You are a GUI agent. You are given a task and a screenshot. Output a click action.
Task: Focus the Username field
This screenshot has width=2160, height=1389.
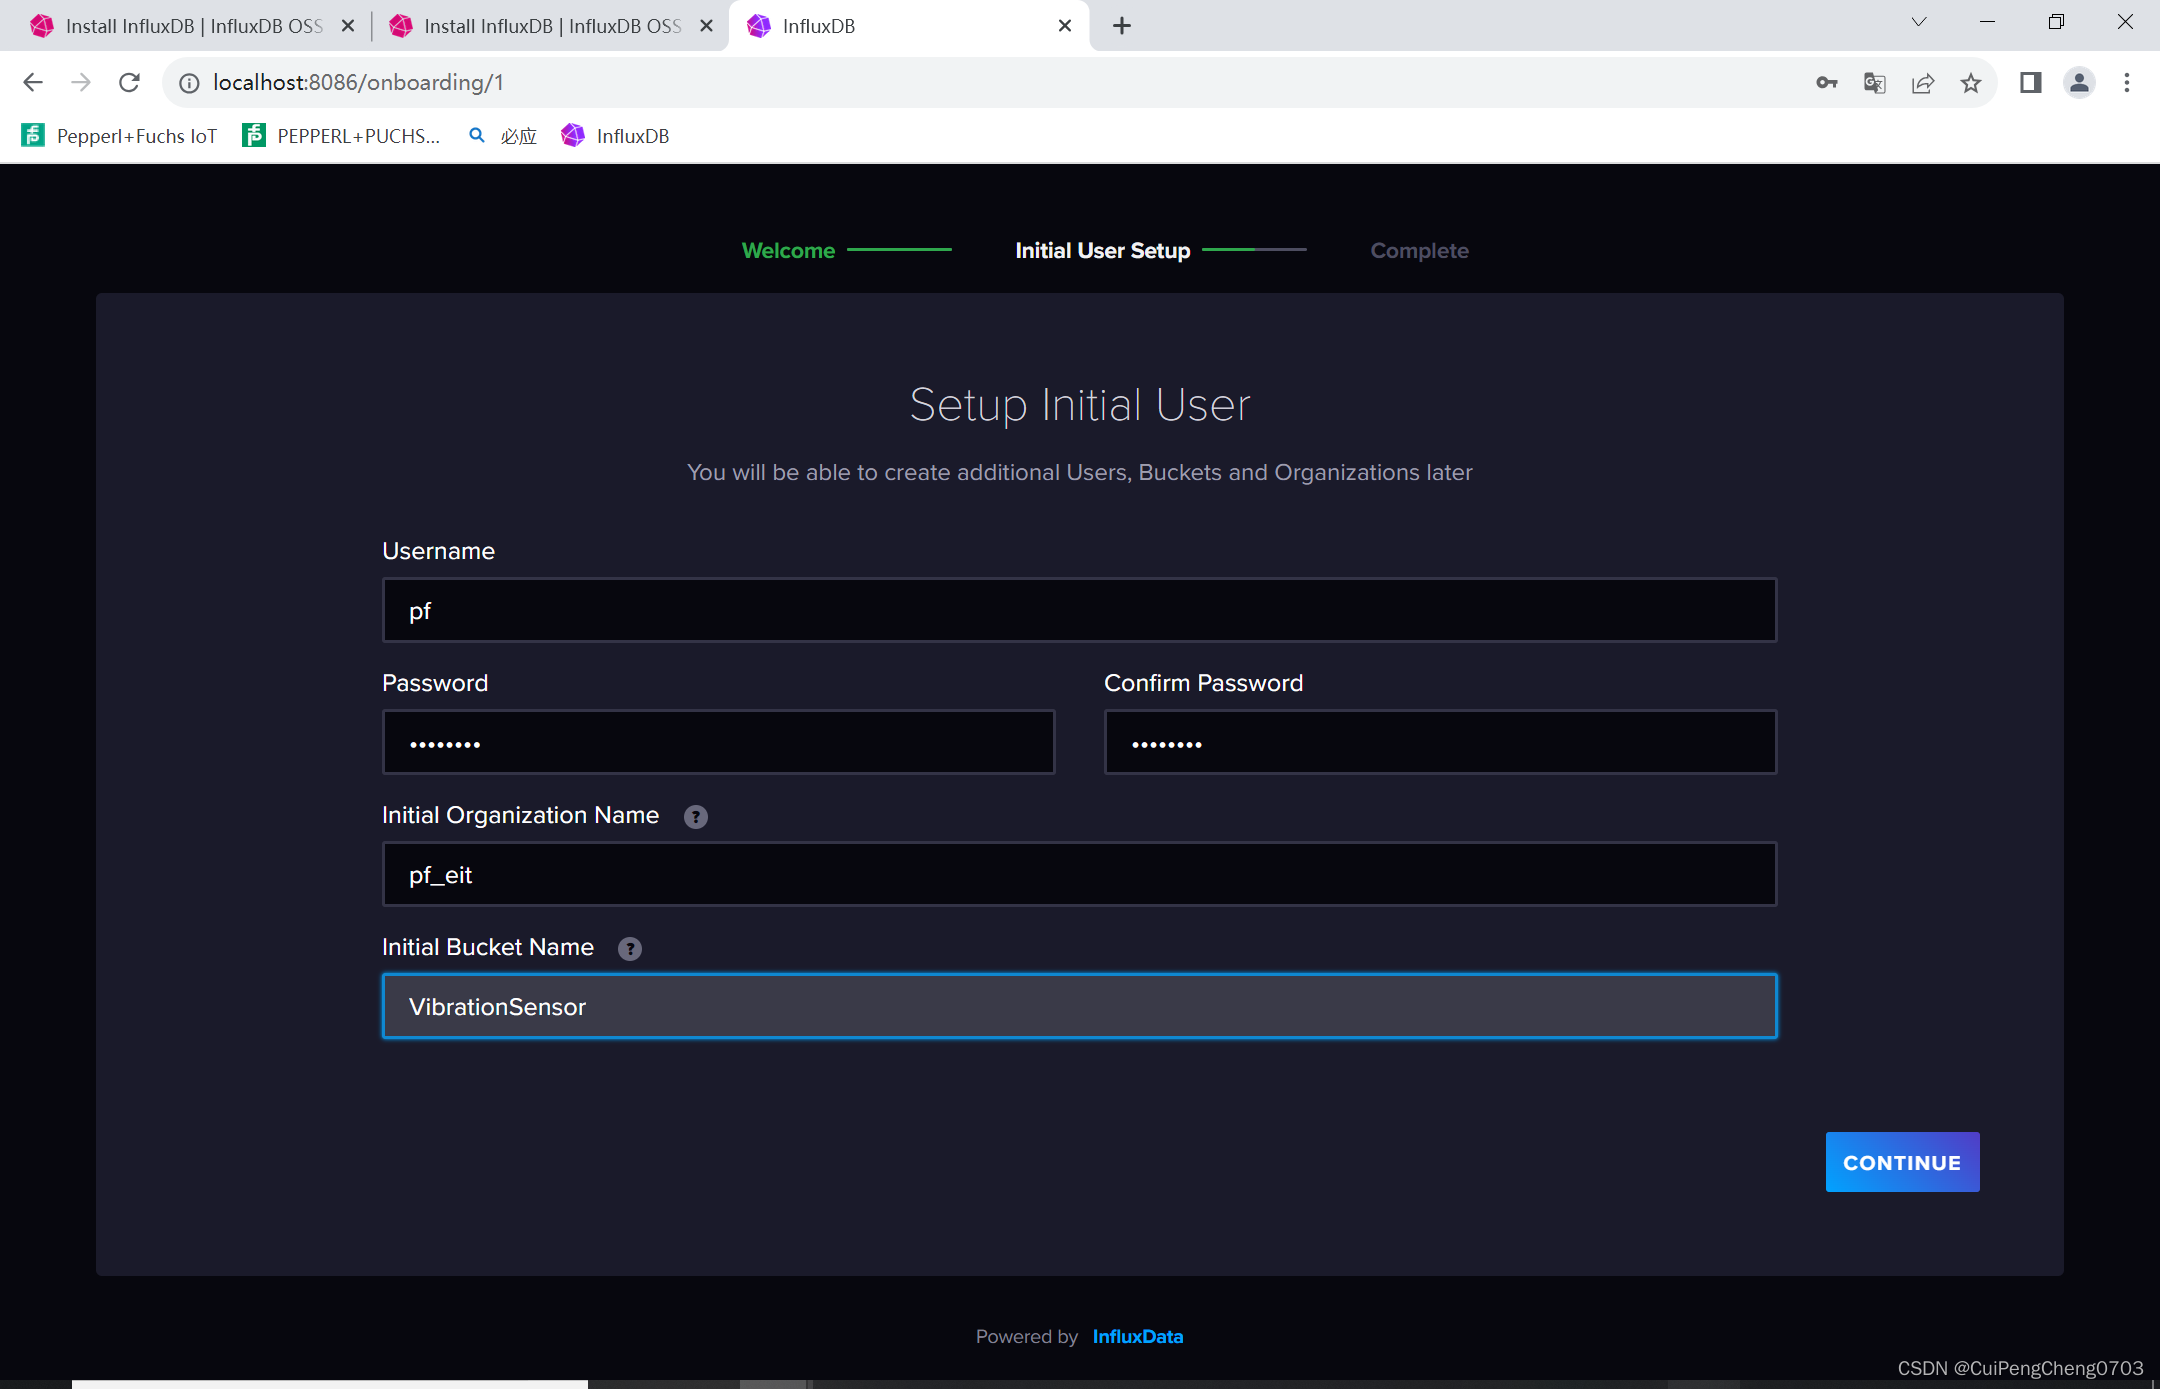pyautogui.click(x=1079, y=611)
